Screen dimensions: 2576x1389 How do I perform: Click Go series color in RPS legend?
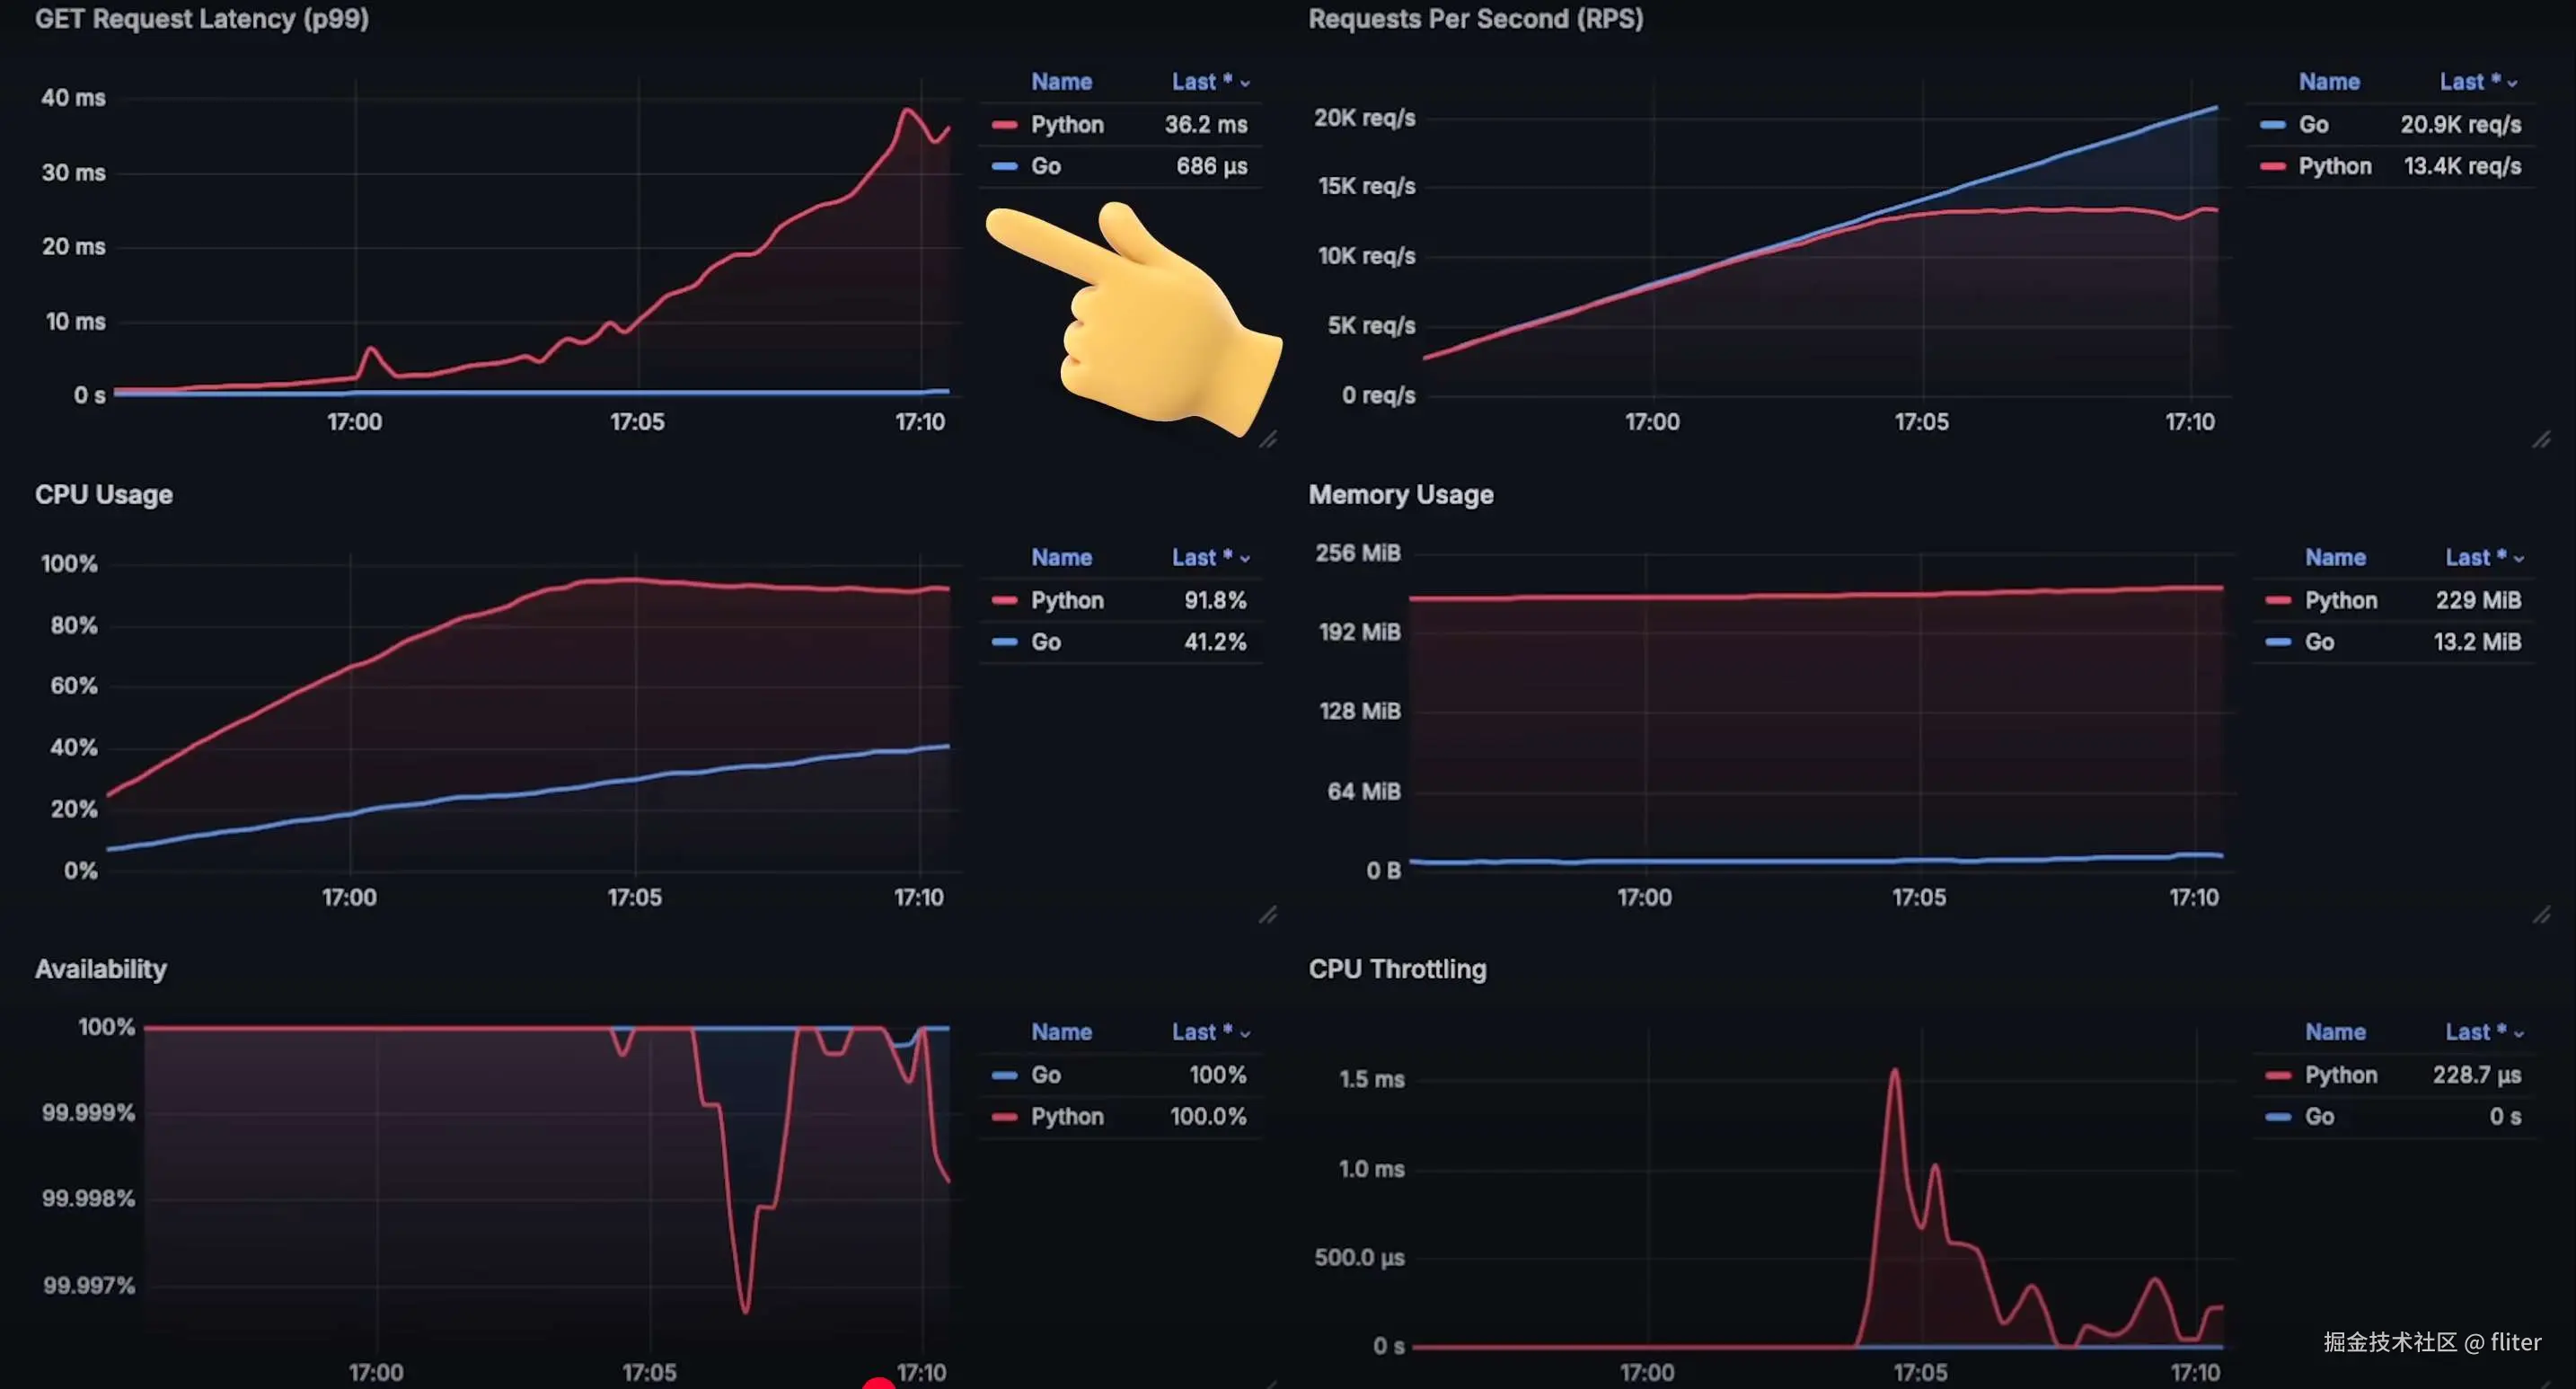pyautogui.click(x=2272, y=125)
